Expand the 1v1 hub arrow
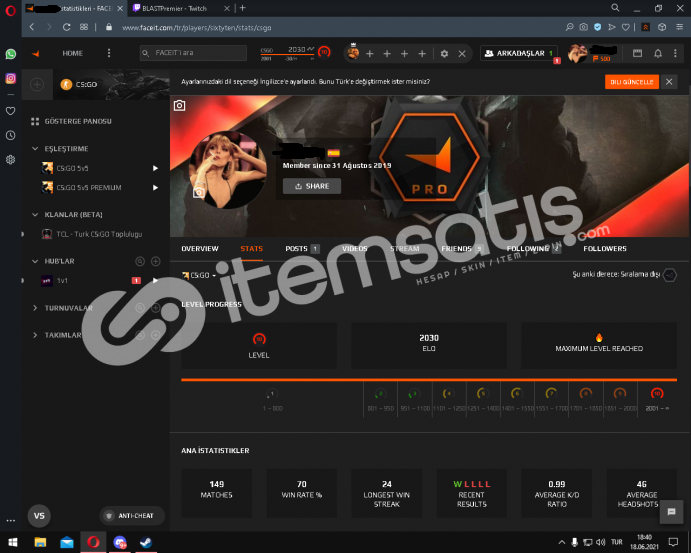691x553 pixels. point(155,280)
